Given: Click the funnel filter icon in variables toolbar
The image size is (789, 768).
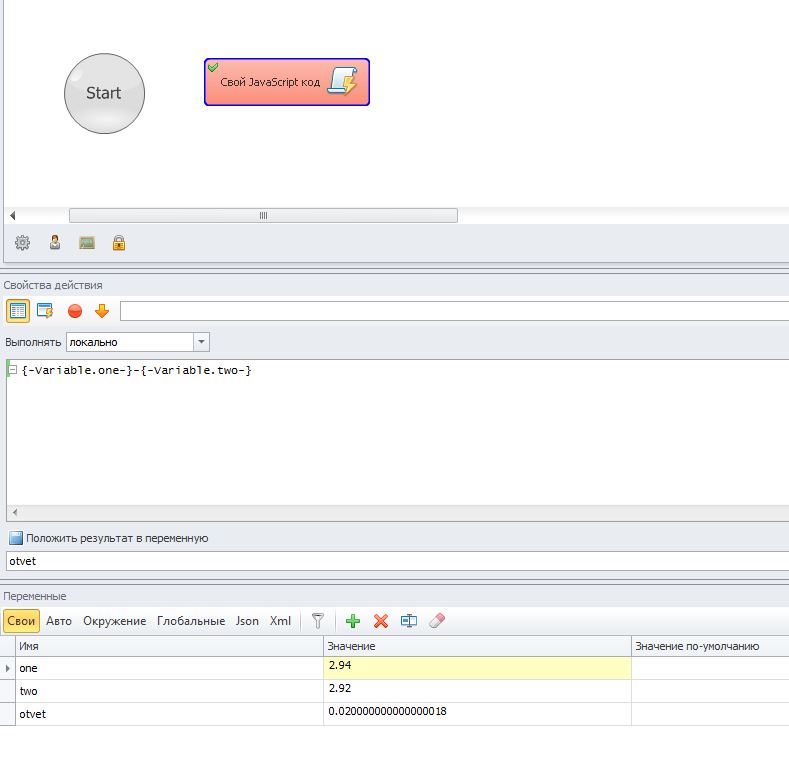Looking at the screenshot, I should [x=318, y=621].
